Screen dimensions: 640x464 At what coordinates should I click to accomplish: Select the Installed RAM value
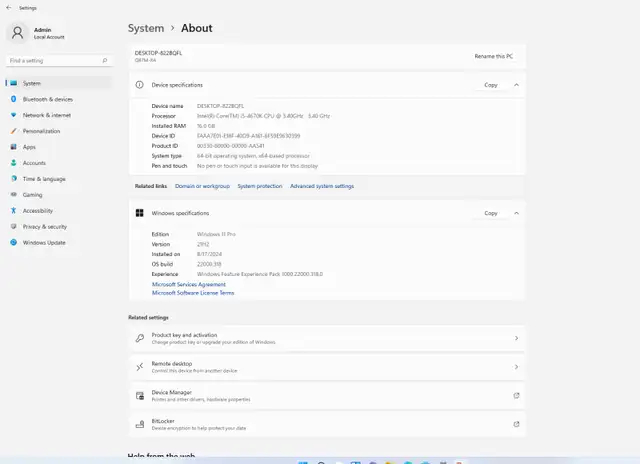pyautogui.click(x=206, y=126)
